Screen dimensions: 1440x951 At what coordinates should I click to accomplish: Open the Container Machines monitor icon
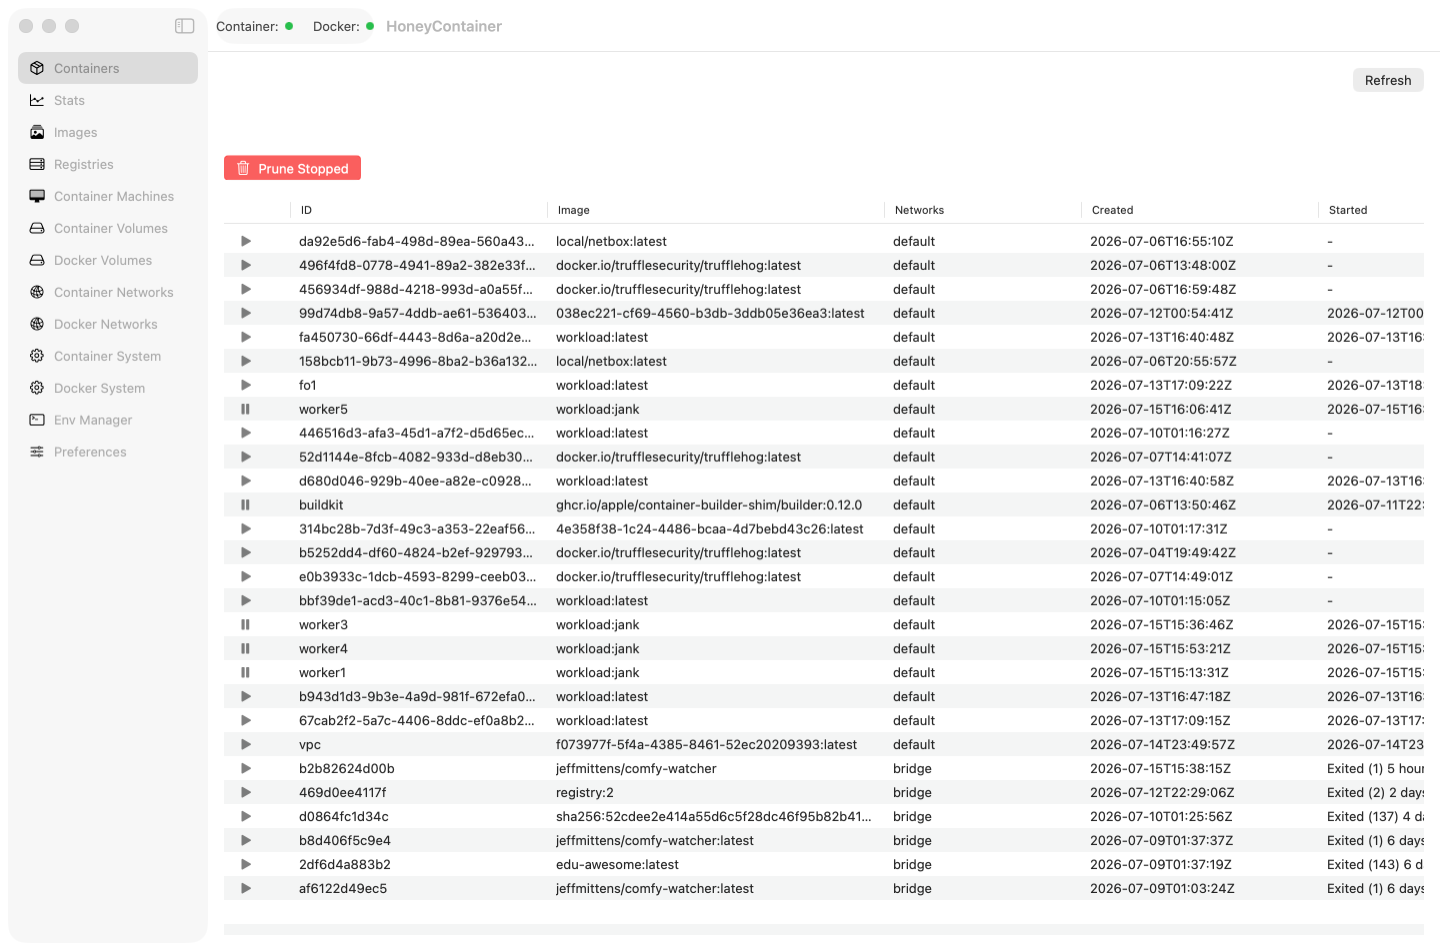(37, 196)
